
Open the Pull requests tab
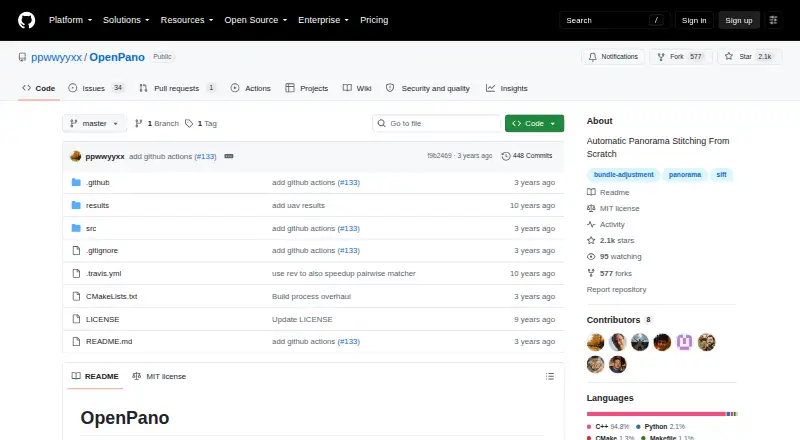tap(177, 88)
